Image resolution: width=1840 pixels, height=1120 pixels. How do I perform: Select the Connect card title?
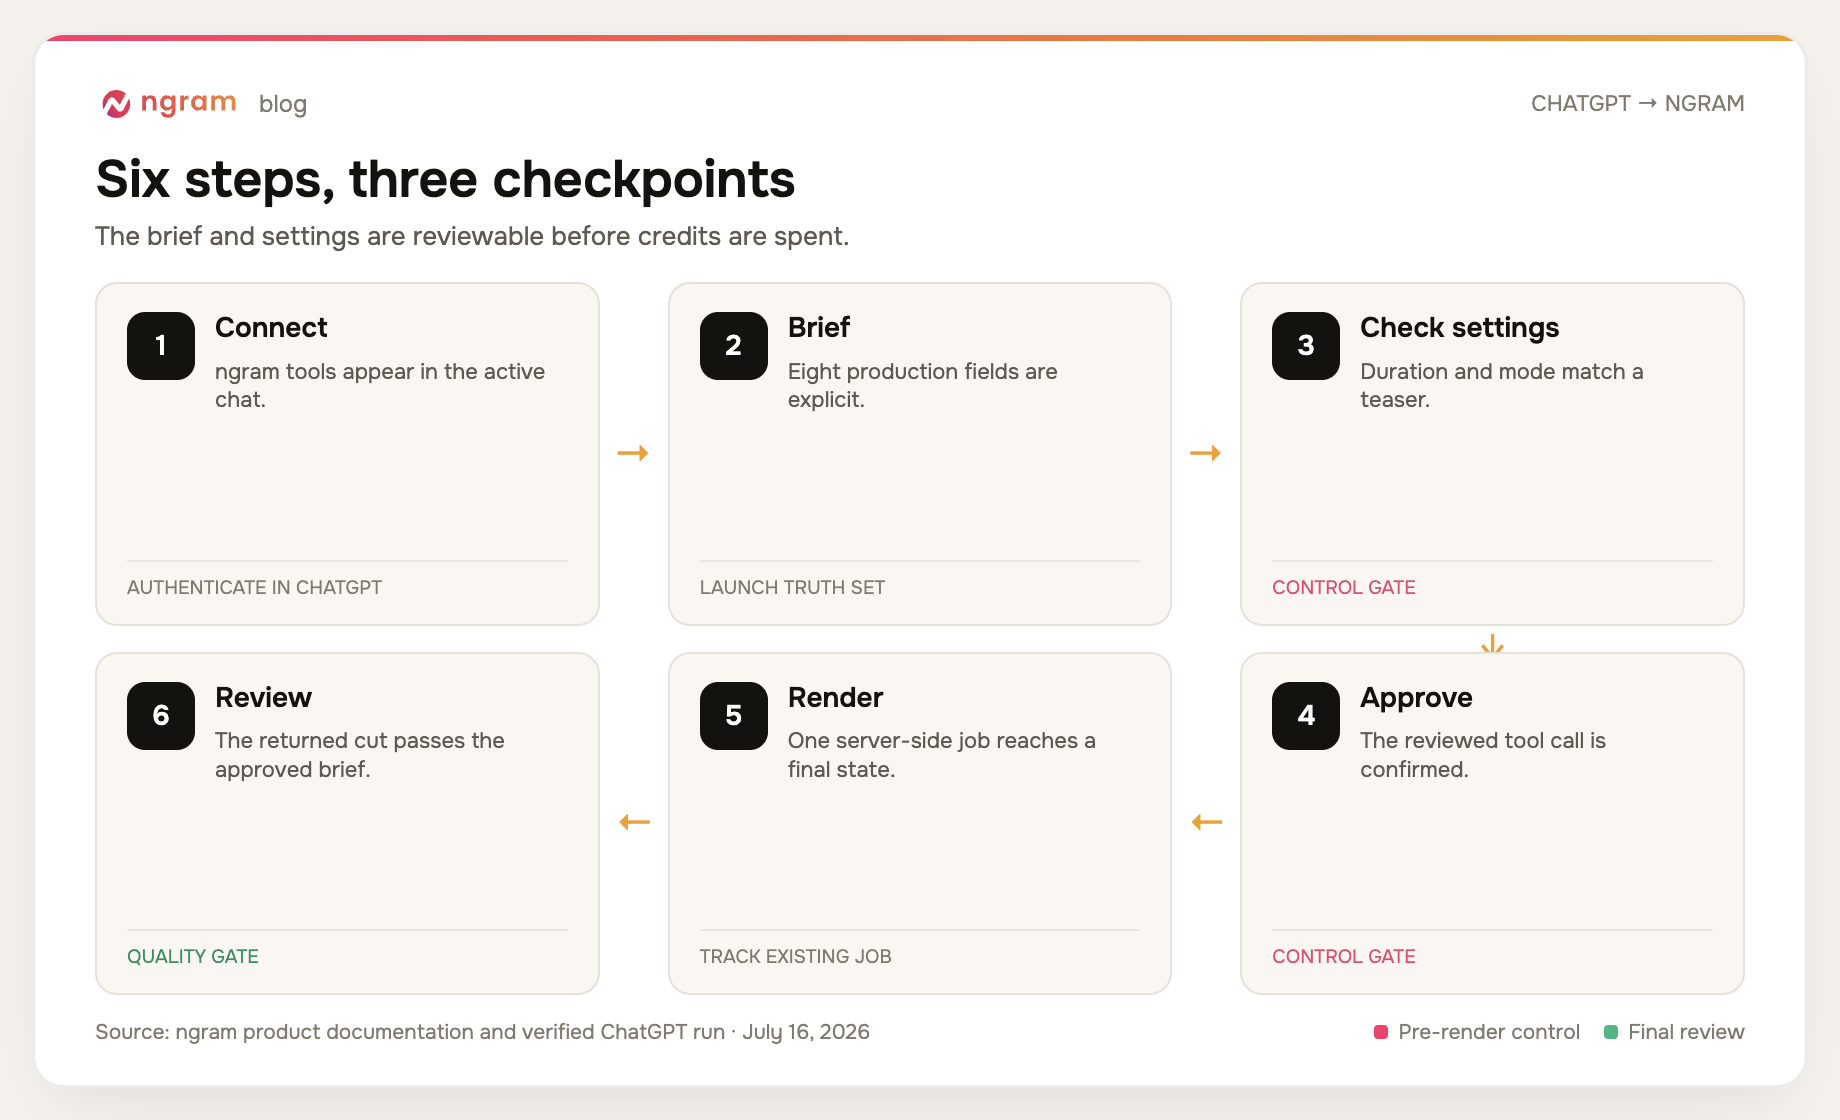(x=271, y=327)
